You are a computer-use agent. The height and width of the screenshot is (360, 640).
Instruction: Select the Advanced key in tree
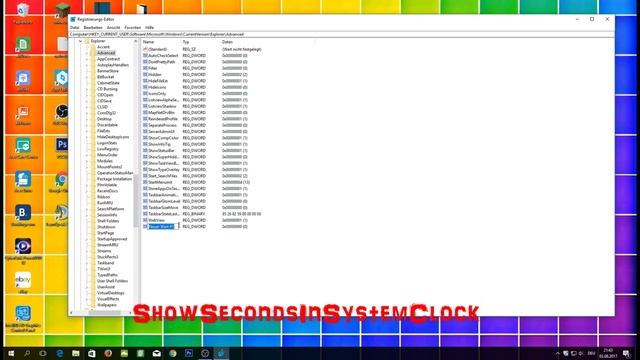point(106,53)
